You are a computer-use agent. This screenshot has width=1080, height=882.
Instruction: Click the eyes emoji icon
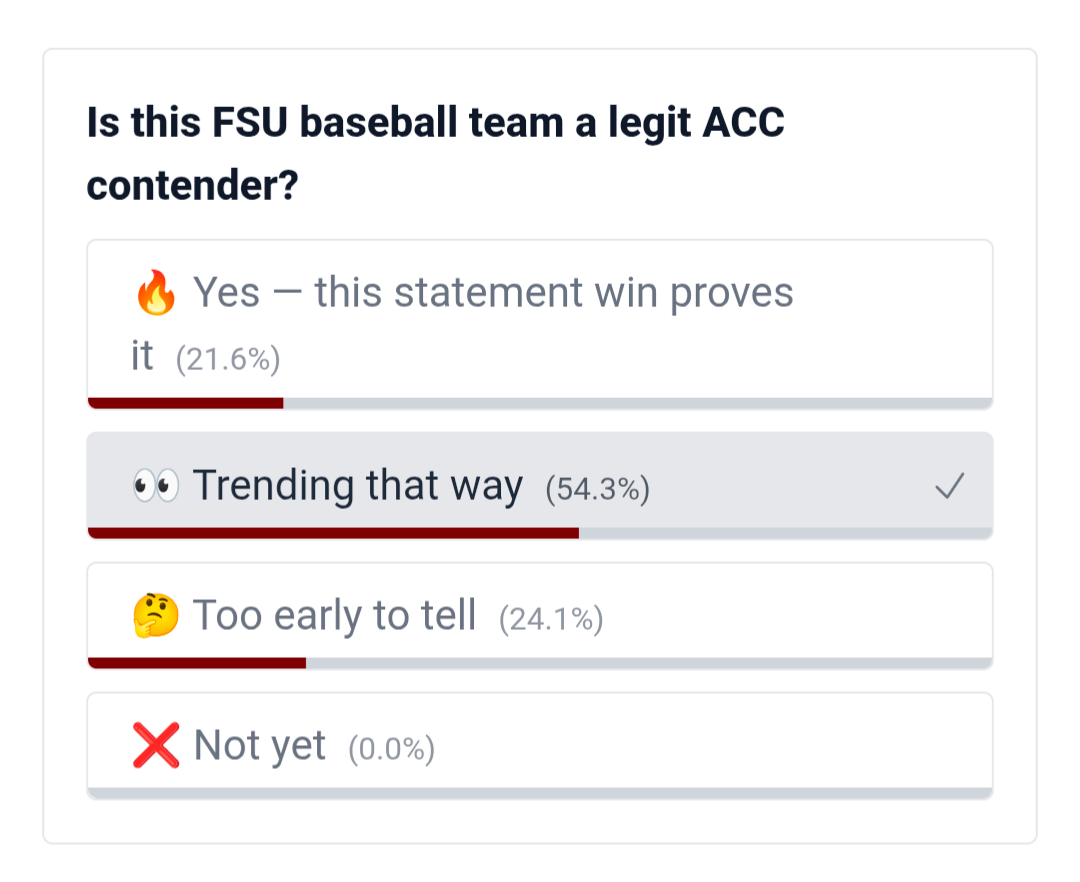[155, 486]
